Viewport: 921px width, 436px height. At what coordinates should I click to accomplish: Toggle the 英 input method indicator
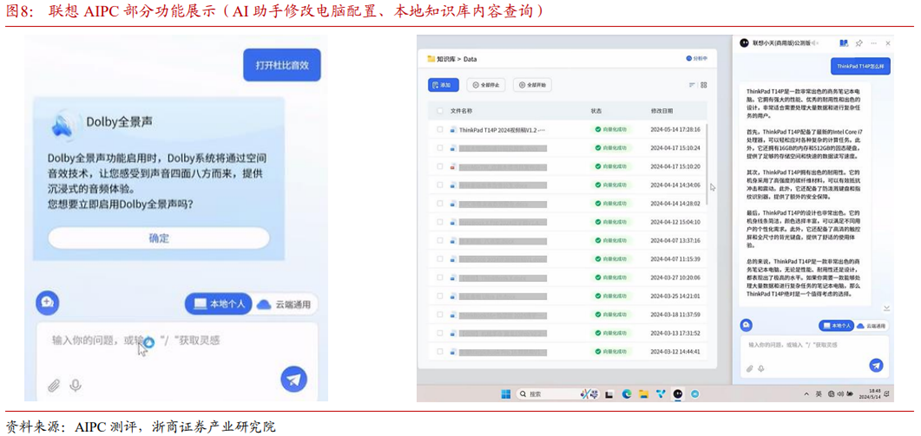(818, 394)
